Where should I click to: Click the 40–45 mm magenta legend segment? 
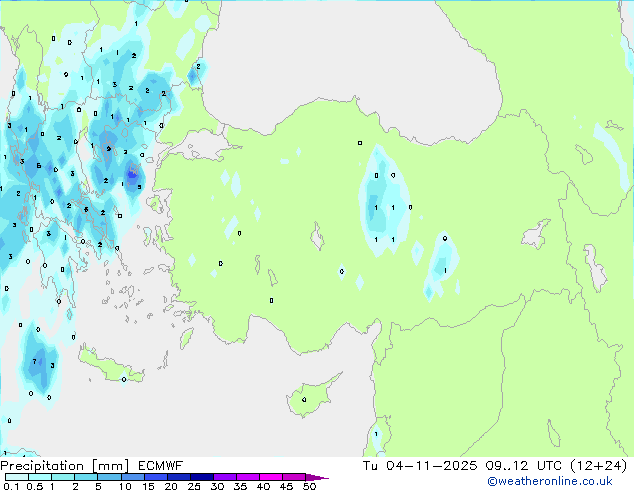271,477
